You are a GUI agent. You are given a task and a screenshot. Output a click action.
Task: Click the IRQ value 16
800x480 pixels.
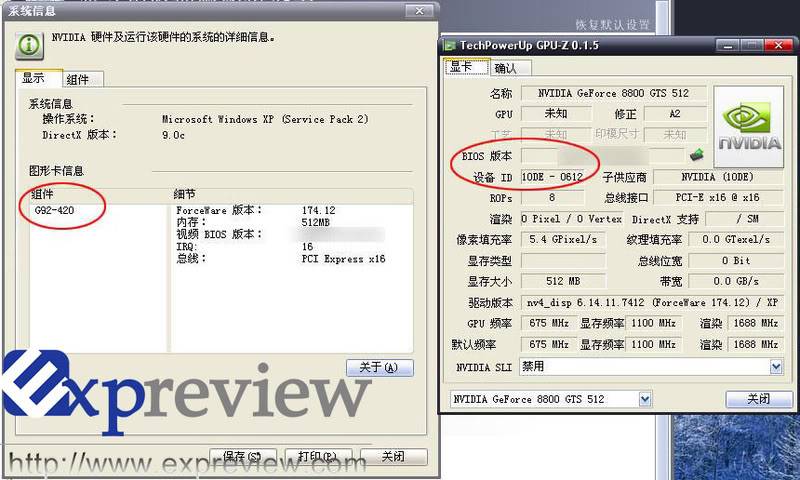(x=307, y=247)
